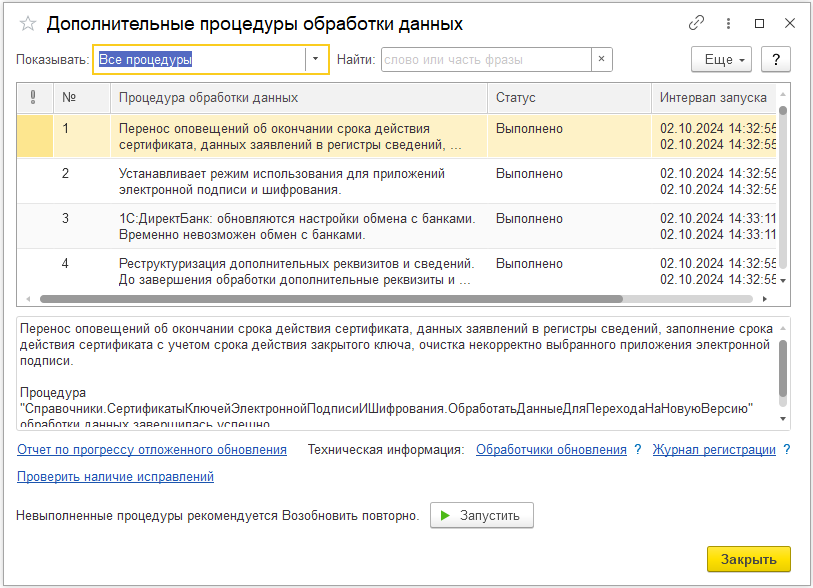Viewport: 813px width, 588px height.
Task: Add window to favorites with star icon
Action: click(27, 24)
